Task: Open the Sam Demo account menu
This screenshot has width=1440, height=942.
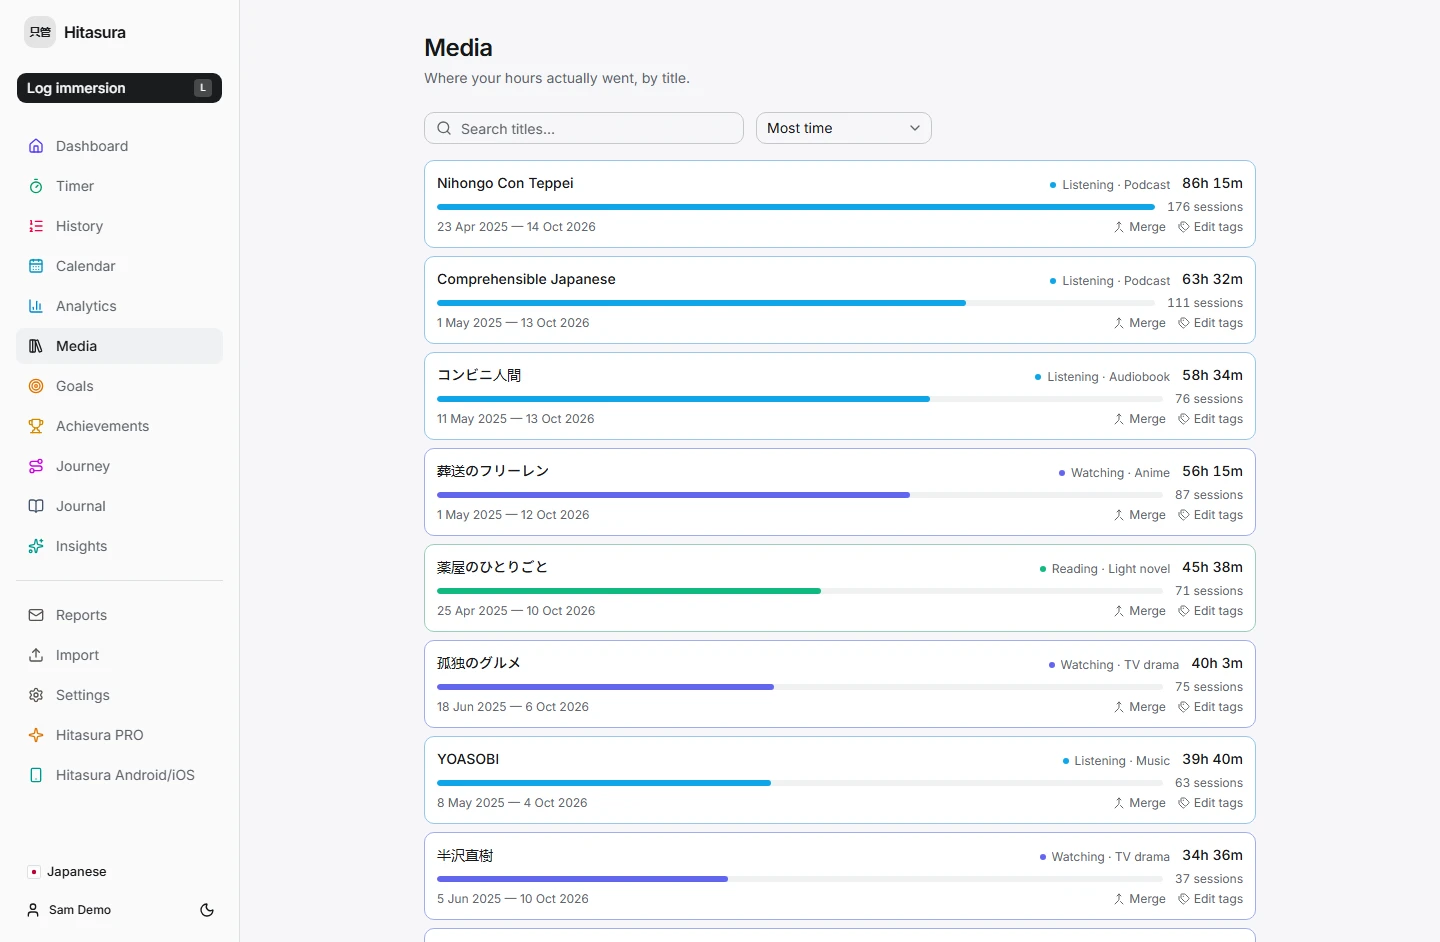Action: tap(70, 910)
